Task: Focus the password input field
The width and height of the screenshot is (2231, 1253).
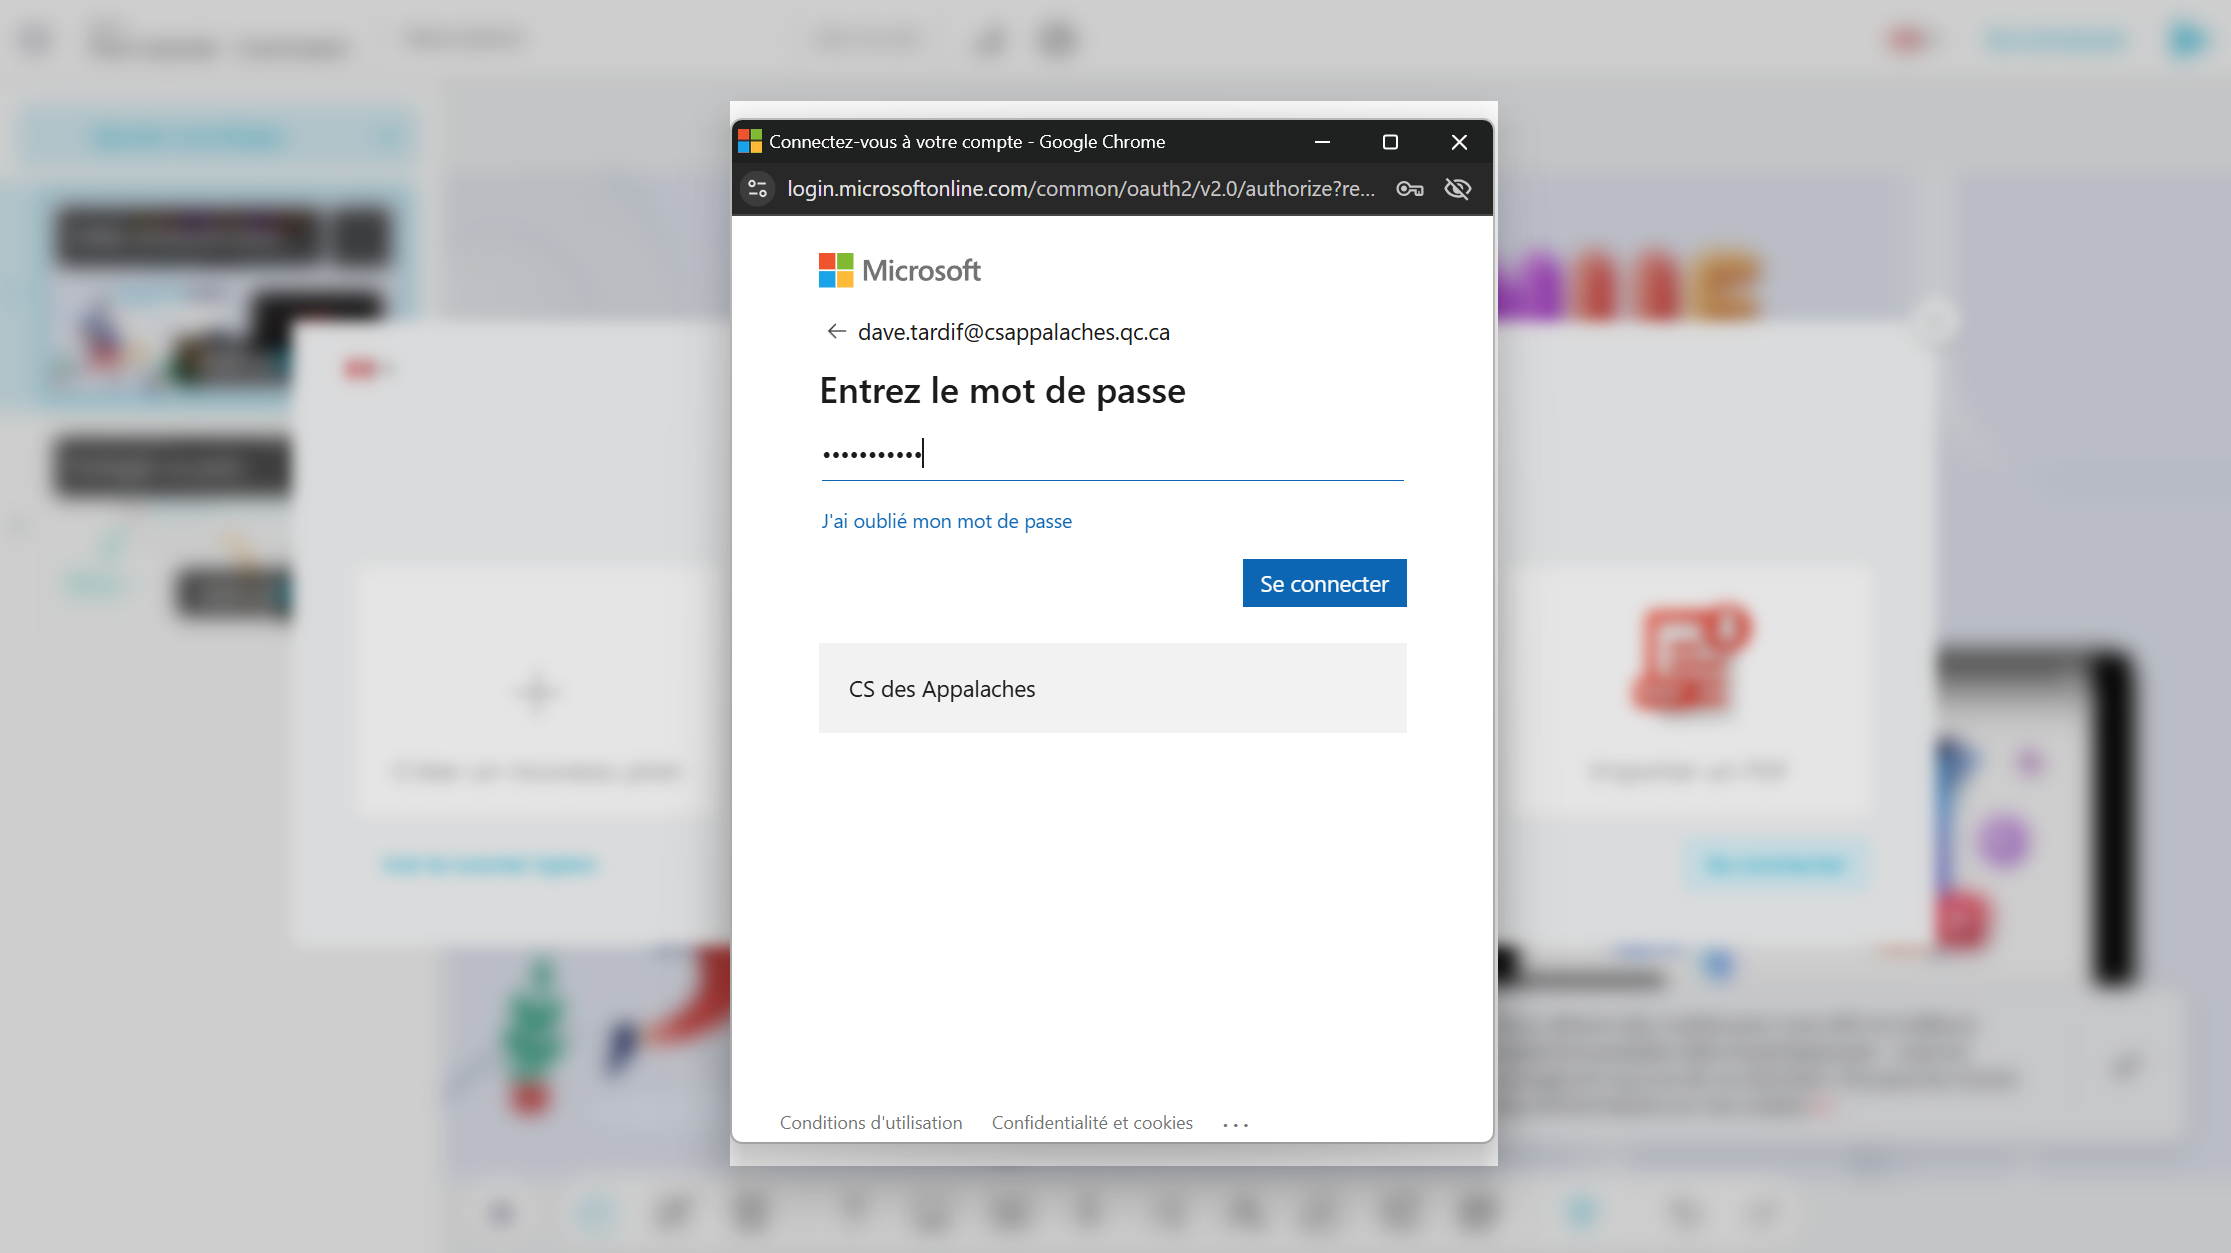Action: pyautogui.click(x=1112, y=454)
